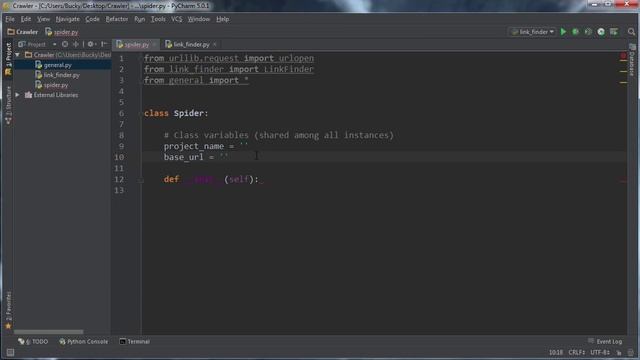This screenshot has width=640, height=360.
Task: Open the Event Log
Action: pos(605,342)
